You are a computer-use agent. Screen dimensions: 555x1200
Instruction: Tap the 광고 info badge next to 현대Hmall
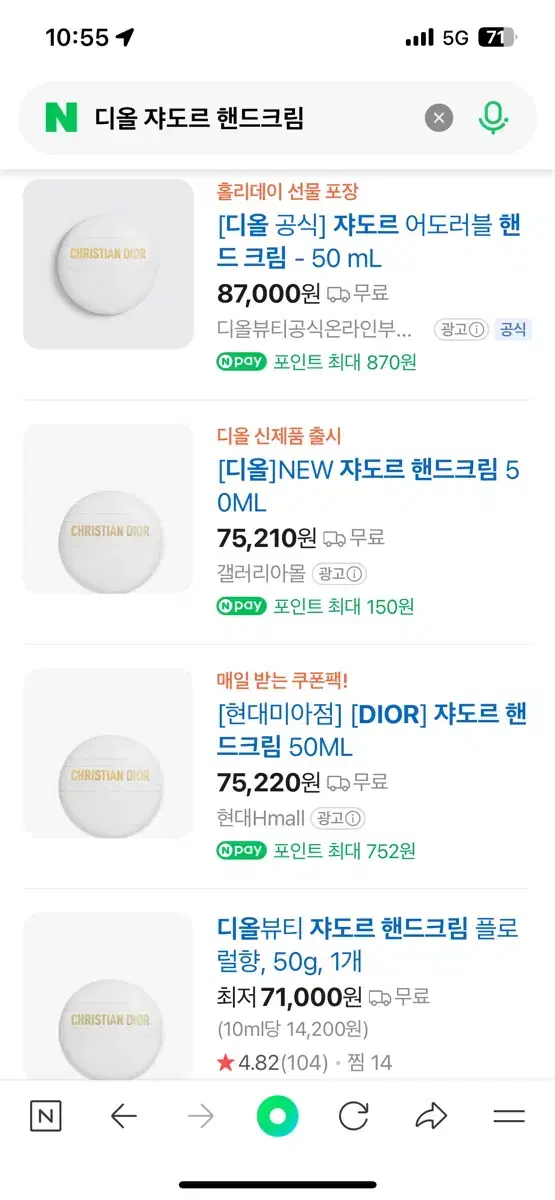(337, 817)
